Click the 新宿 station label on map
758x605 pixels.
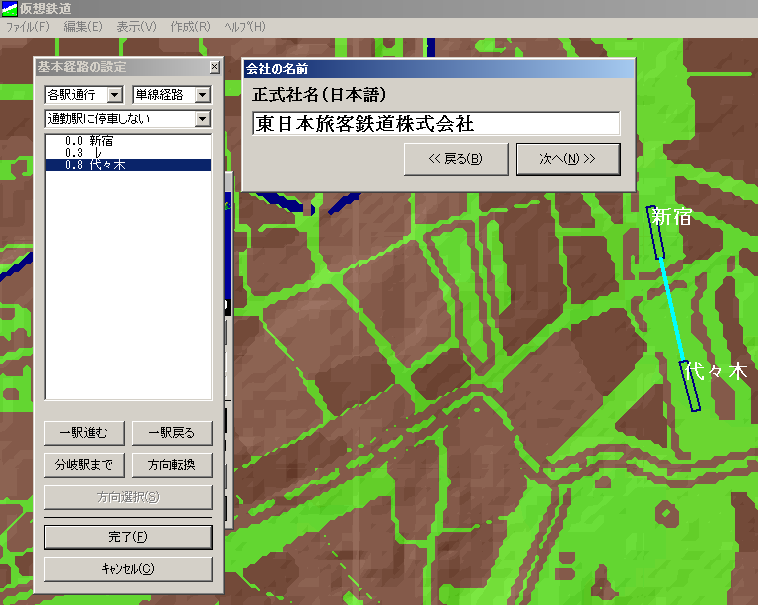(671, 216)
